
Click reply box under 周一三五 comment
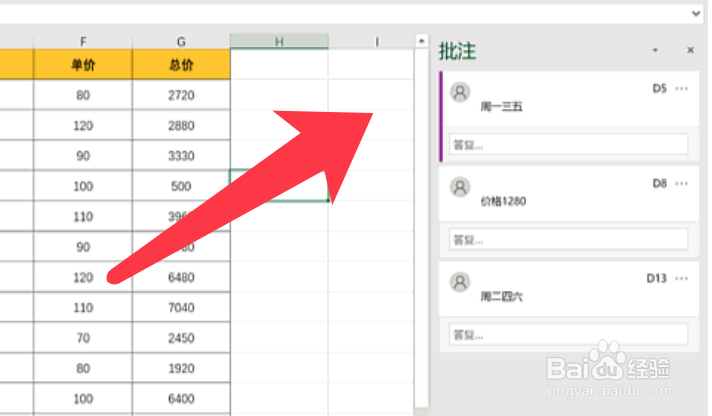[569, 145]
